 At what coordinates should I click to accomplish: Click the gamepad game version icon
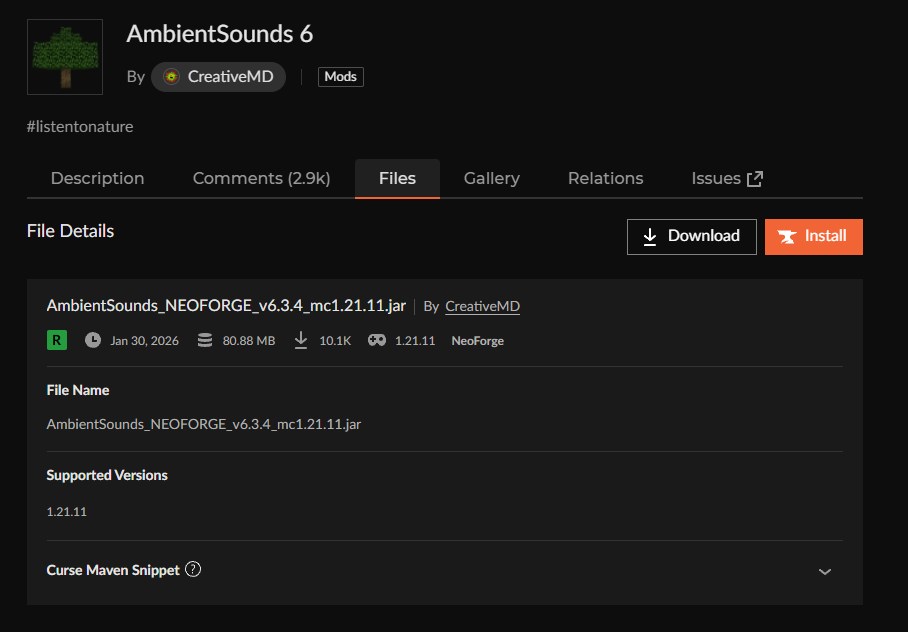[x=377, y=340]
